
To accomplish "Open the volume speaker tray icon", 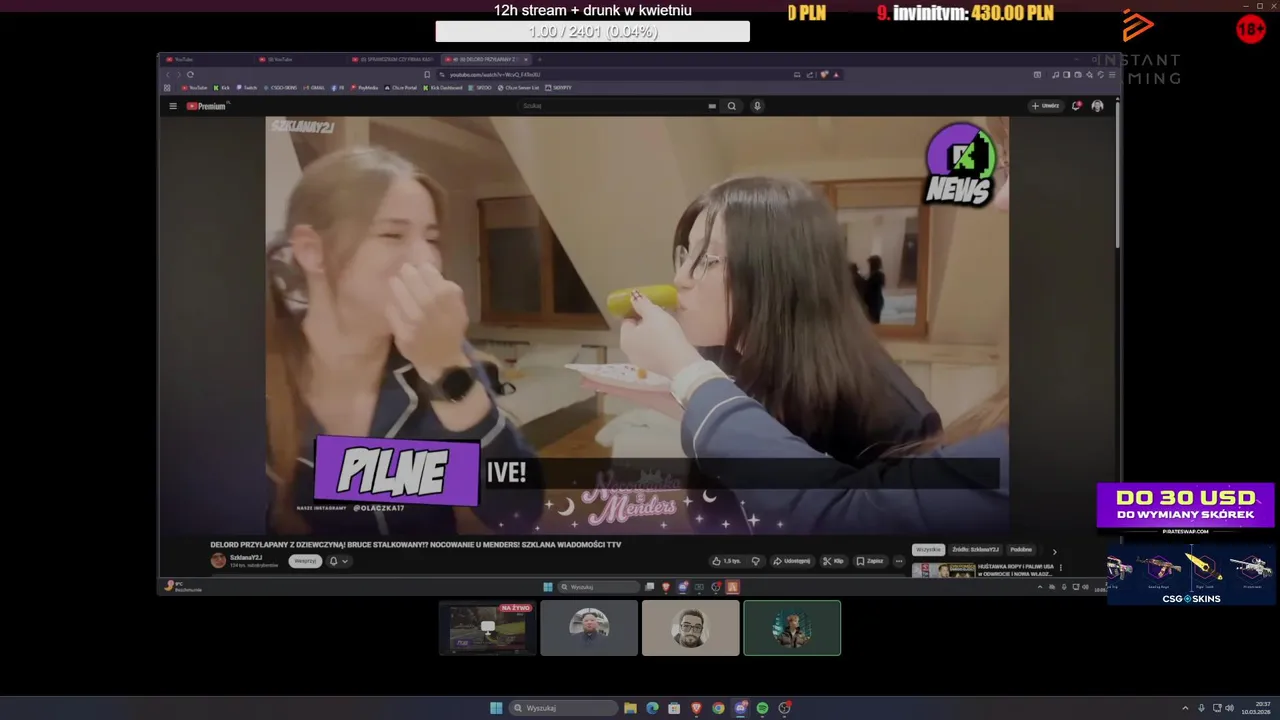I will point(1229,708).
